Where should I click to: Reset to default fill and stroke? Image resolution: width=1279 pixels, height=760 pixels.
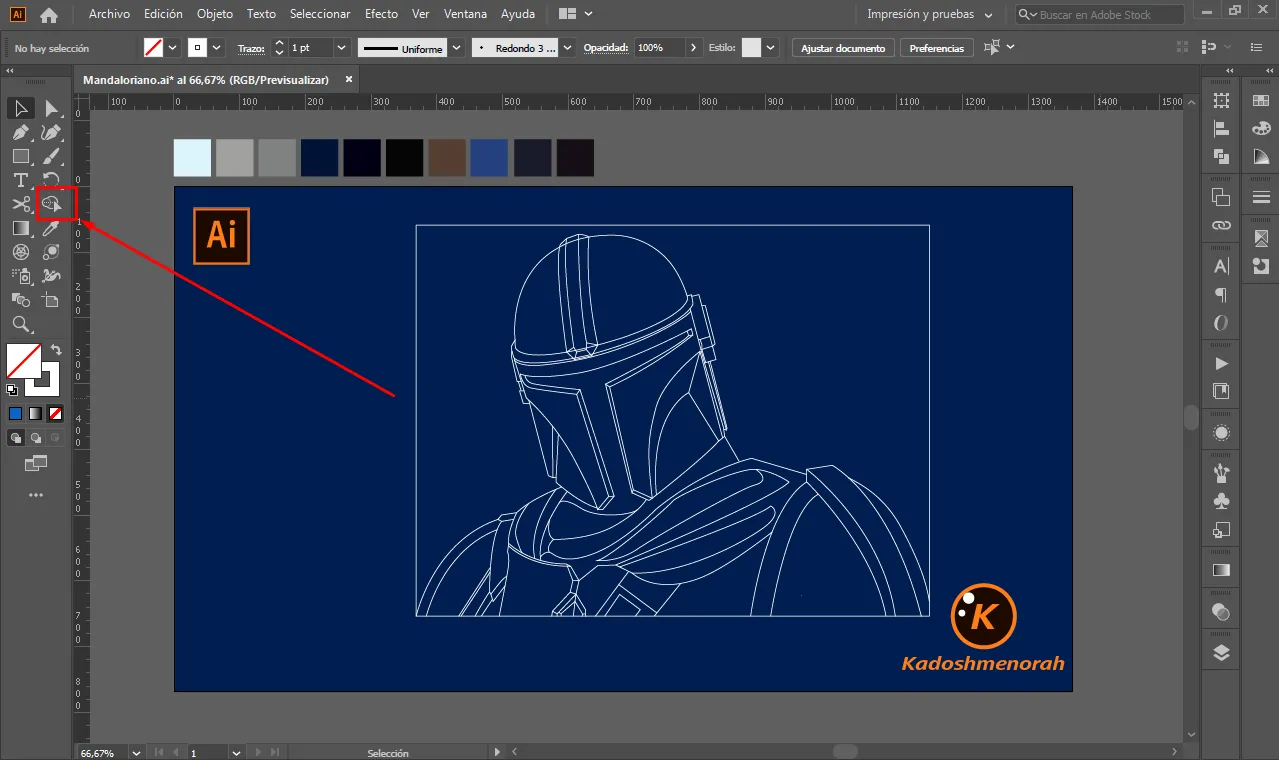pyautogui.click(x=12, y=390)
